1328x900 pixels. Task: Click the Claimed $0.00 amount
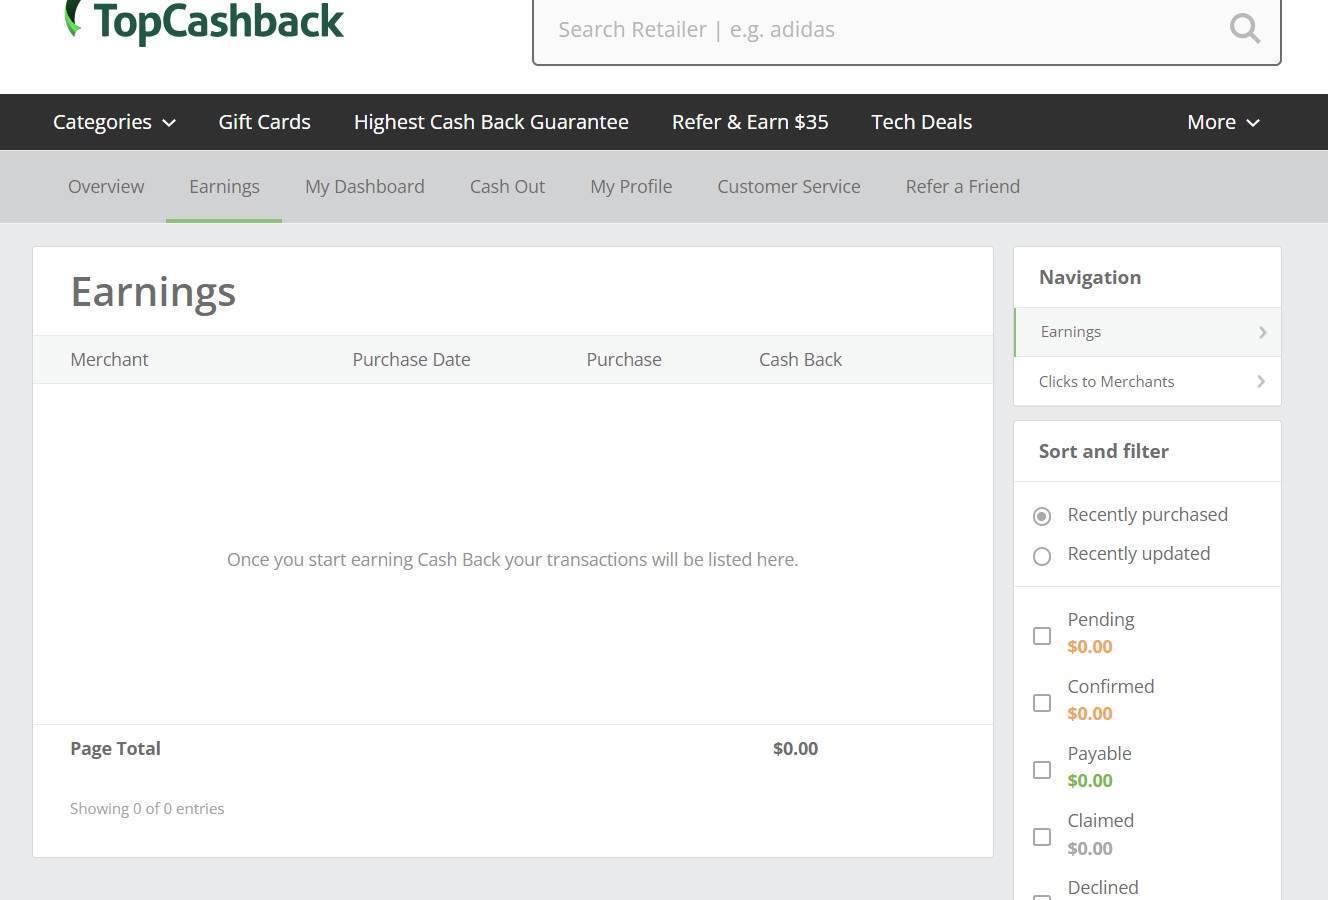point(1090,848)
